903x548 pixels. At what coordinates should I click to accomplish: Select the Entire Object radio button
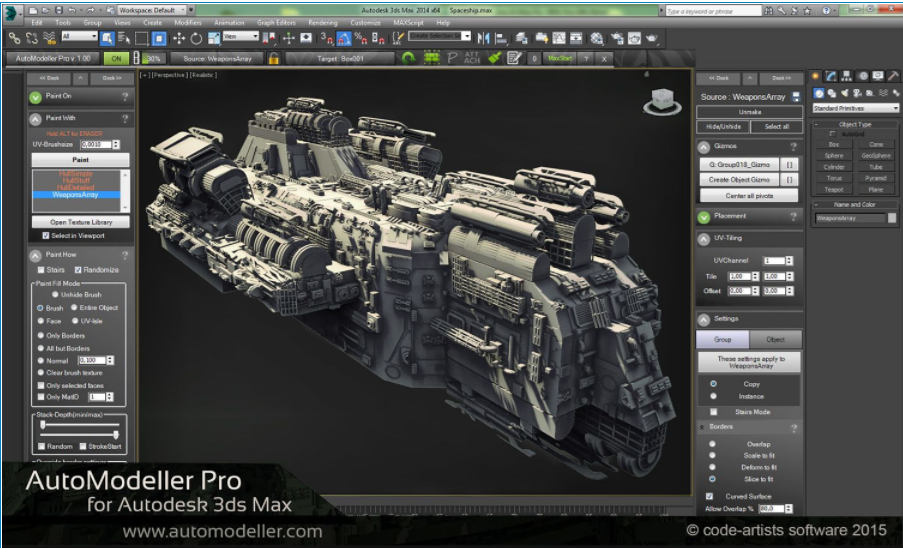point(75,307)
